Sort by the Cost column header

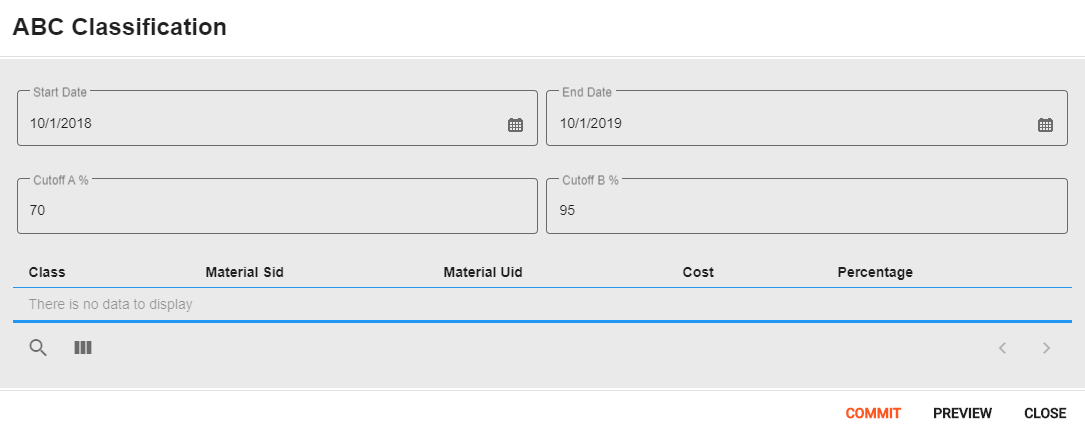coord(698,272)
